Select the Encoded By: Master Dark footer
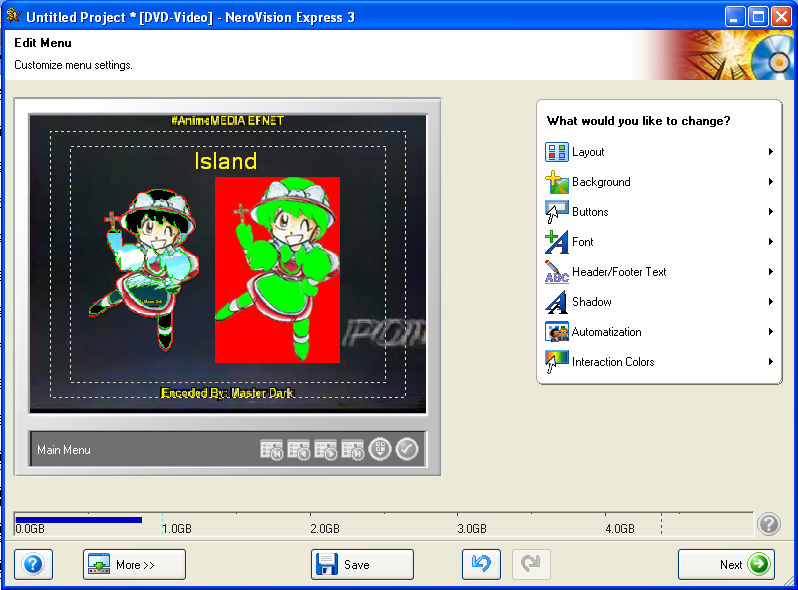This screenshot has width=798, height=590. pos(227,393)
